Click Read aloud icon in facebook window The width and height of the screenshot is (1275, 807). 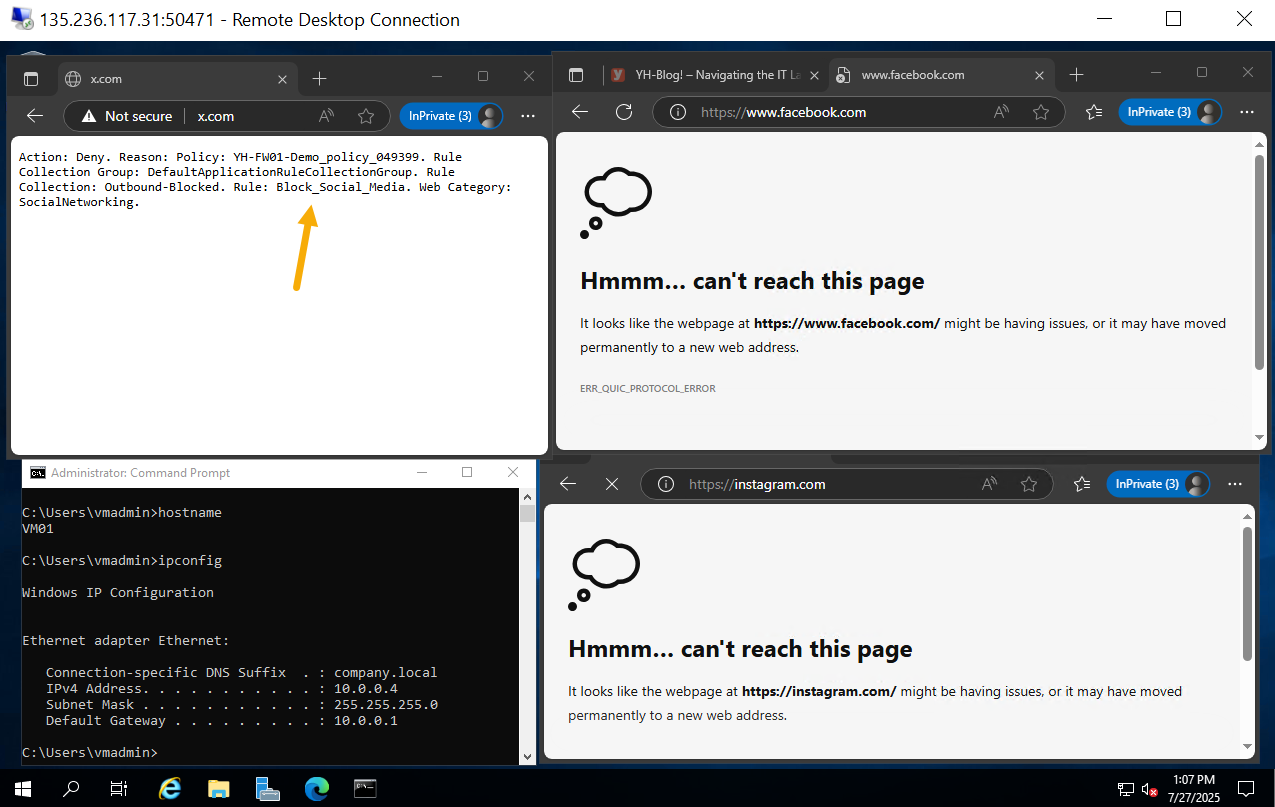[1001, 112]
